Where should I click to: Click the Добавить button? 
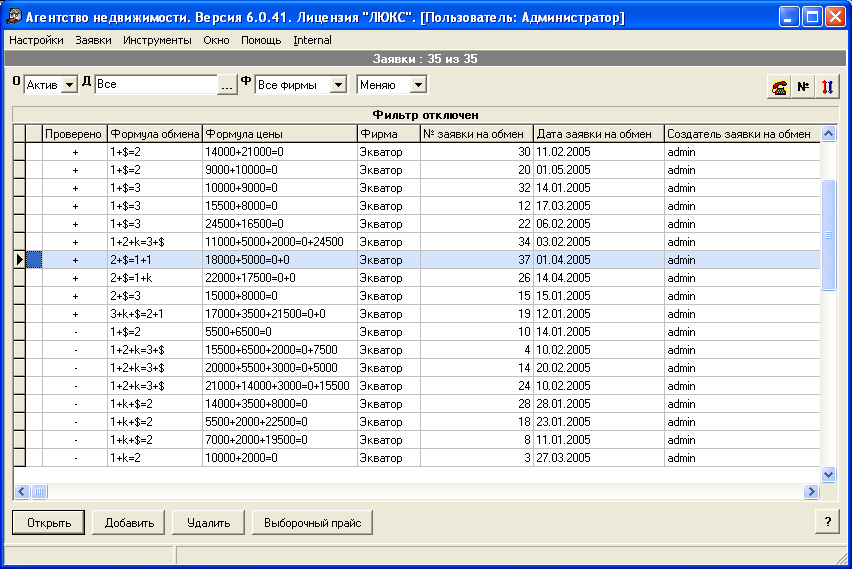129,523
